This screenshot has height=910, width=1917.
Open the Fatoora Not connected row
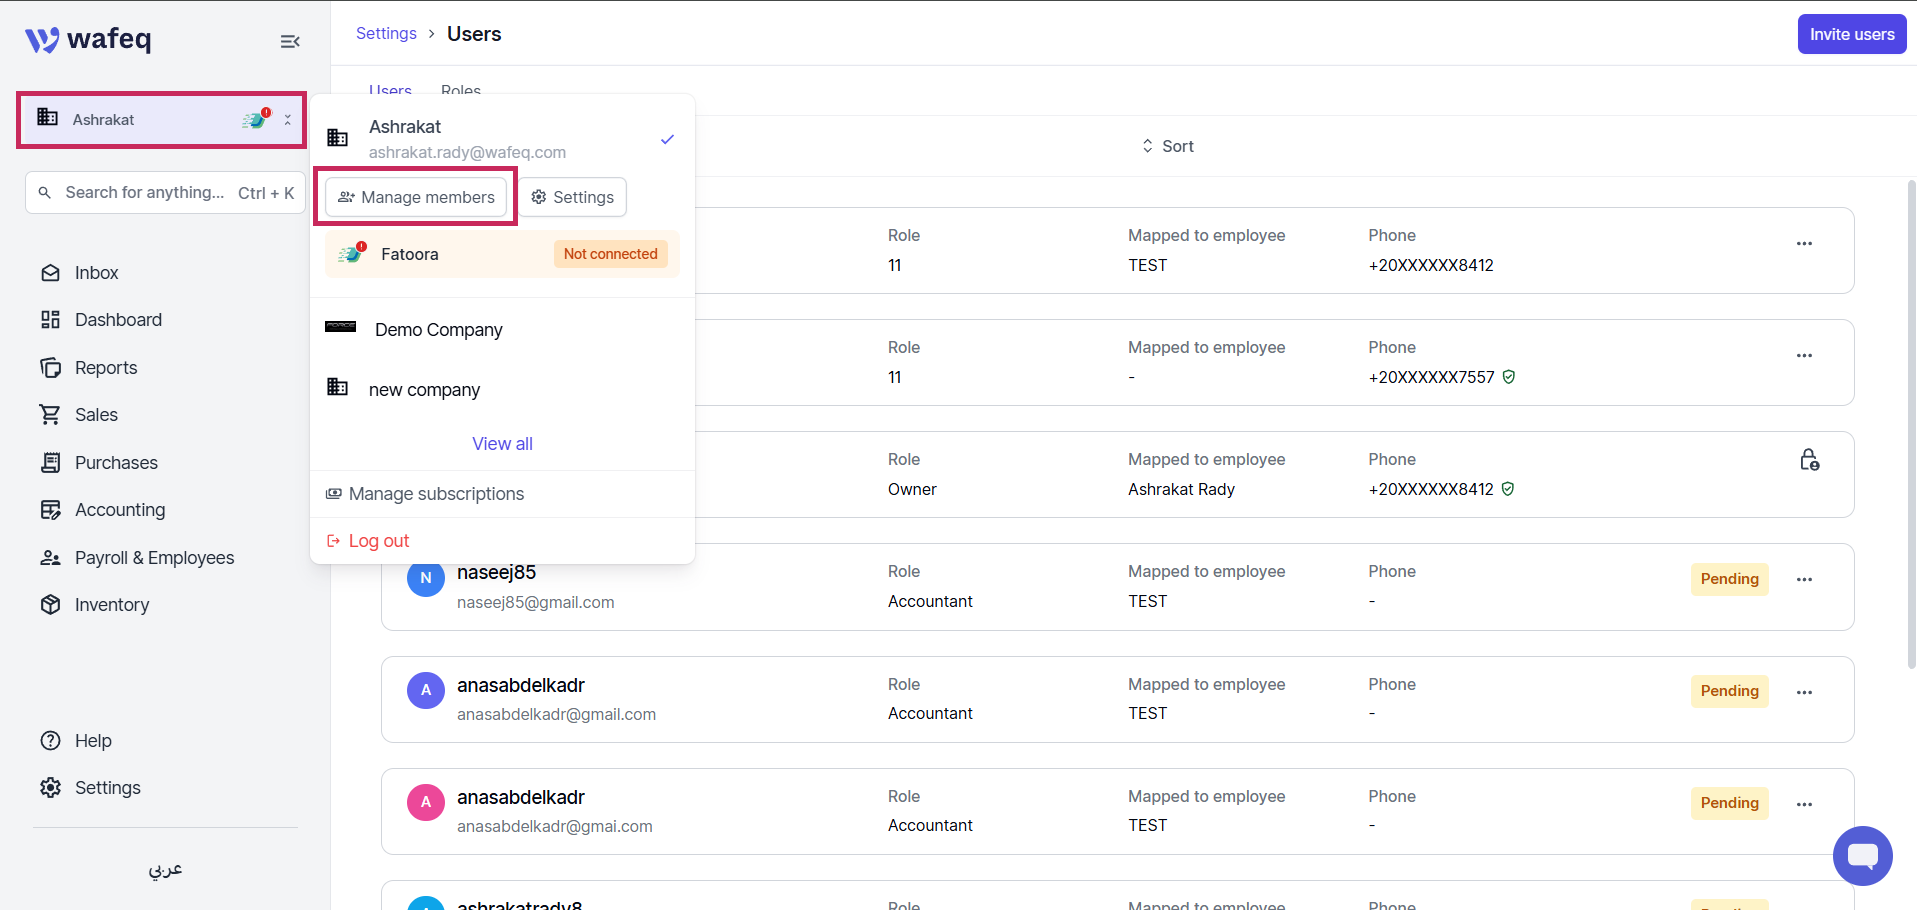(502, 254)
